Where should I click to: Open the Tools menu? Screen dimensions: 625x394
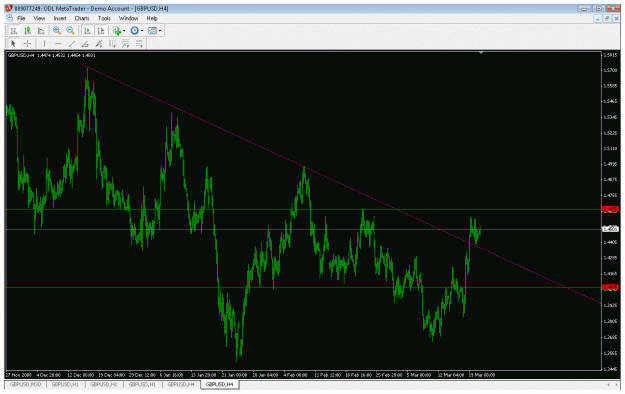point(104,18)
